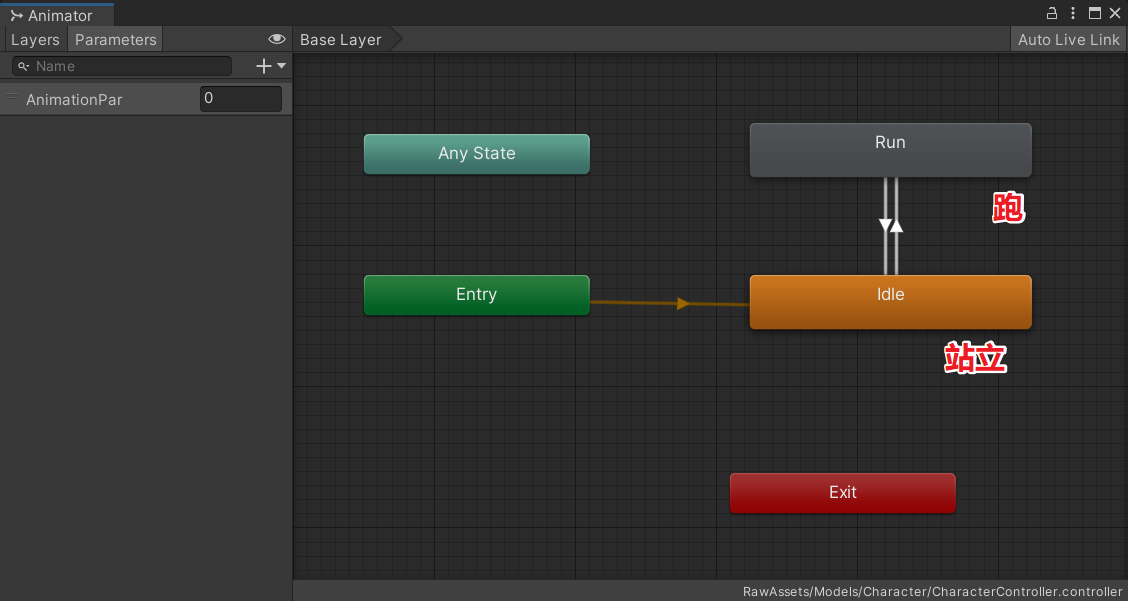Open the add parameter dropdown arrow
The image size is (1128, 601).
click(281, 65)
